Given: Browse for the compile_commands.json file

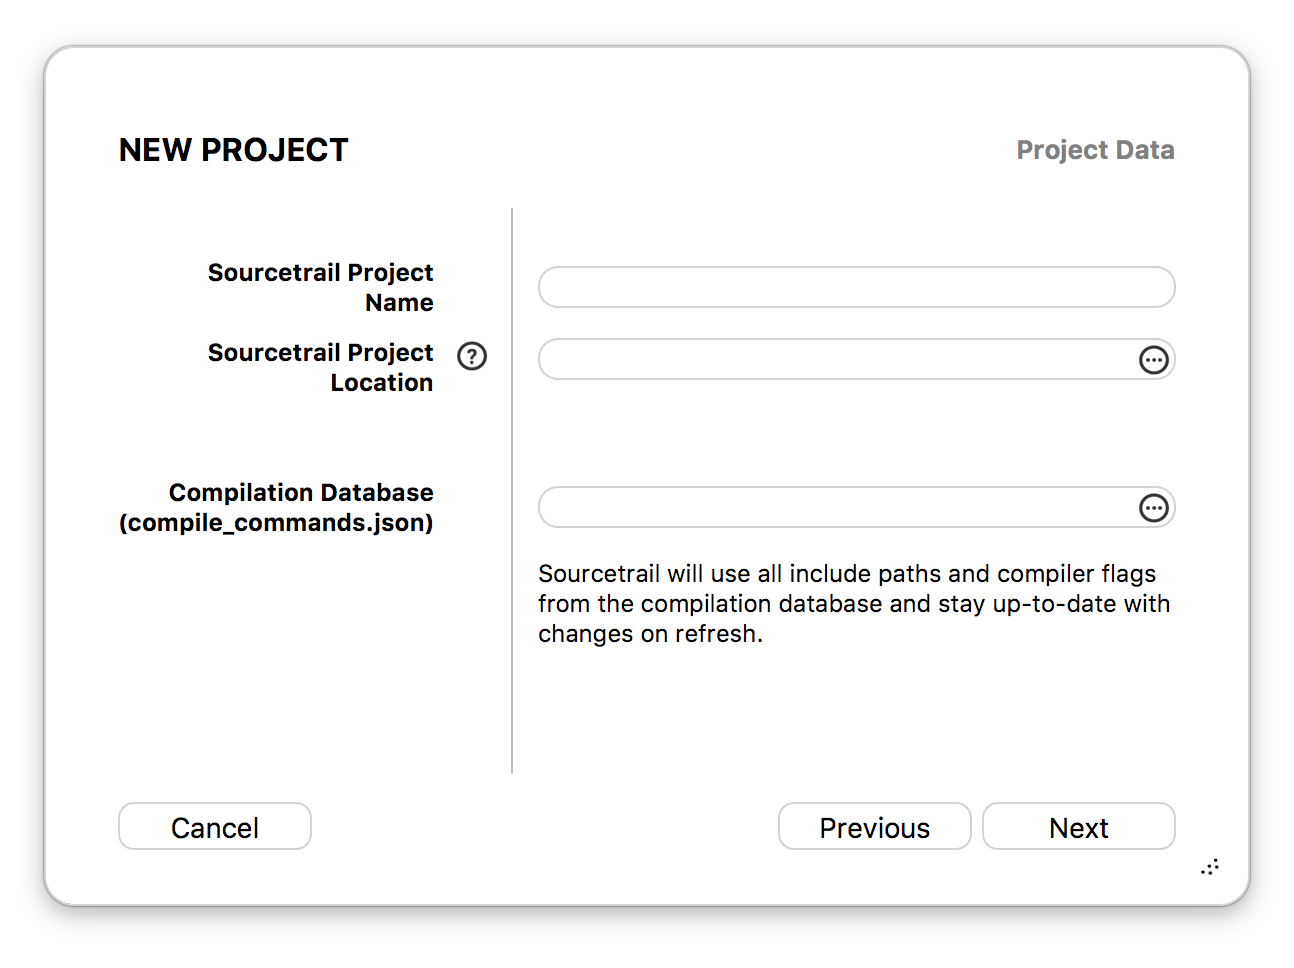Looking at the screenshot, I should 1154,508.
